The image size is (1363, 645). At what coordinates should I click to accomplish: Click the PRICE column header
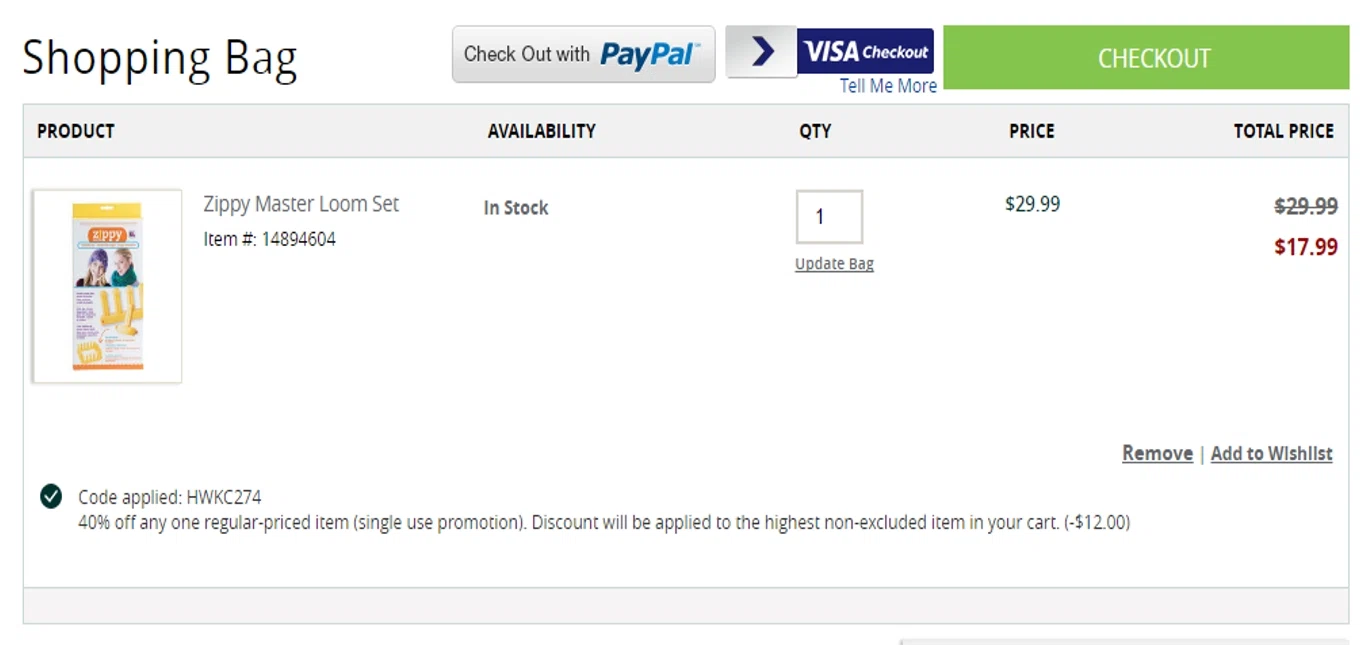(1032, 131)
